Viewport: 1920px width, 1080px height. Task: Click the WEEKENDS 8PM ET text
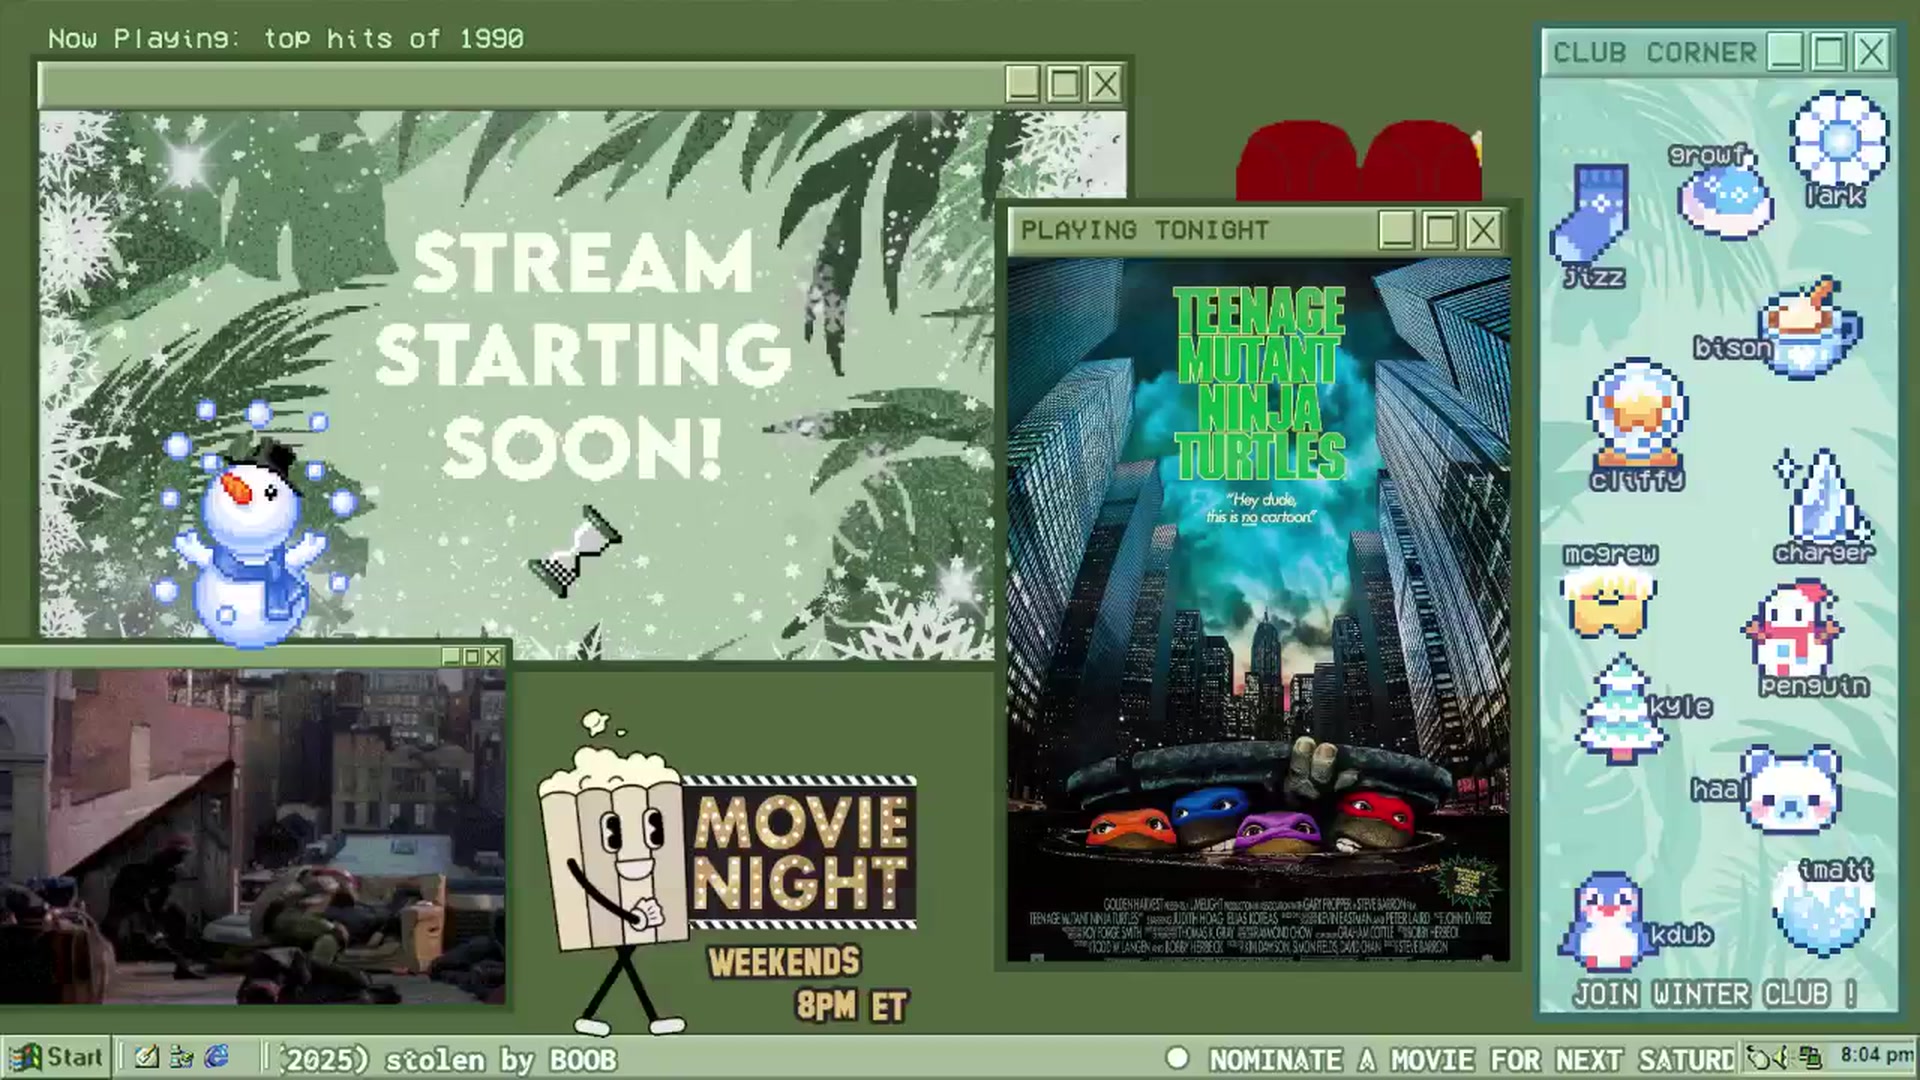pyautogui.click(x=808, y=984)
